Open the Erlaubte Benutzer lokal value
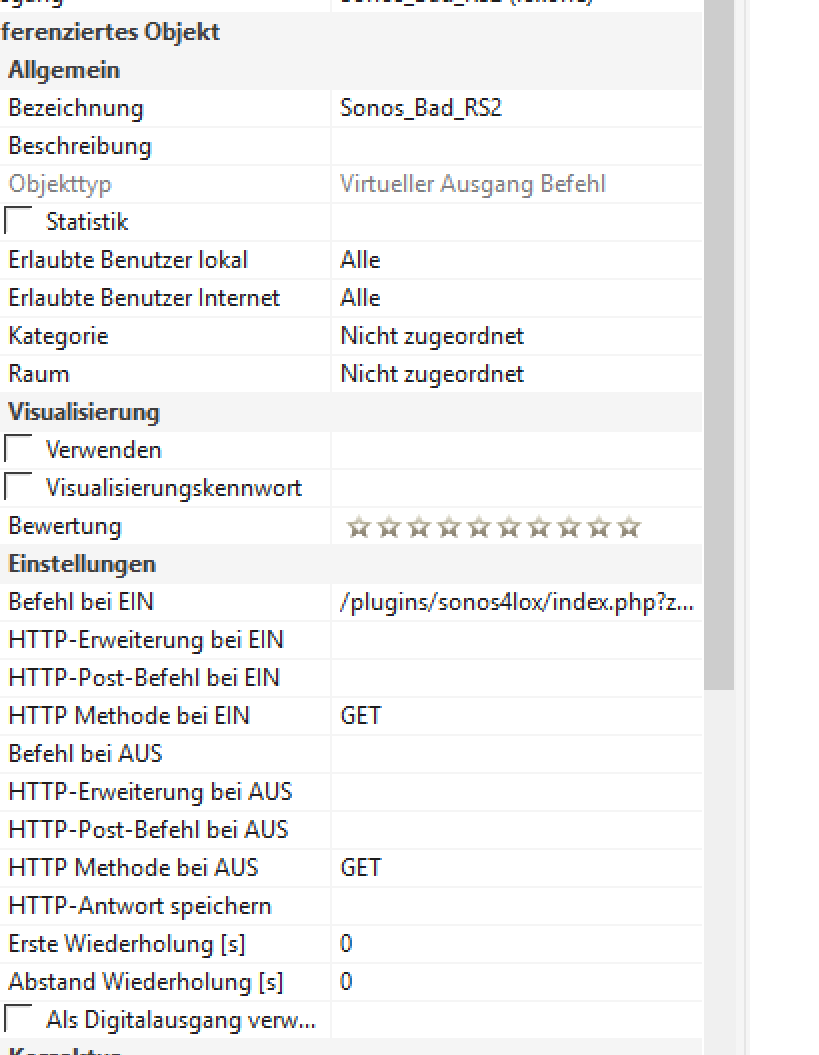The height and width of the screenshot is (1055, 819). coord(516,260)
